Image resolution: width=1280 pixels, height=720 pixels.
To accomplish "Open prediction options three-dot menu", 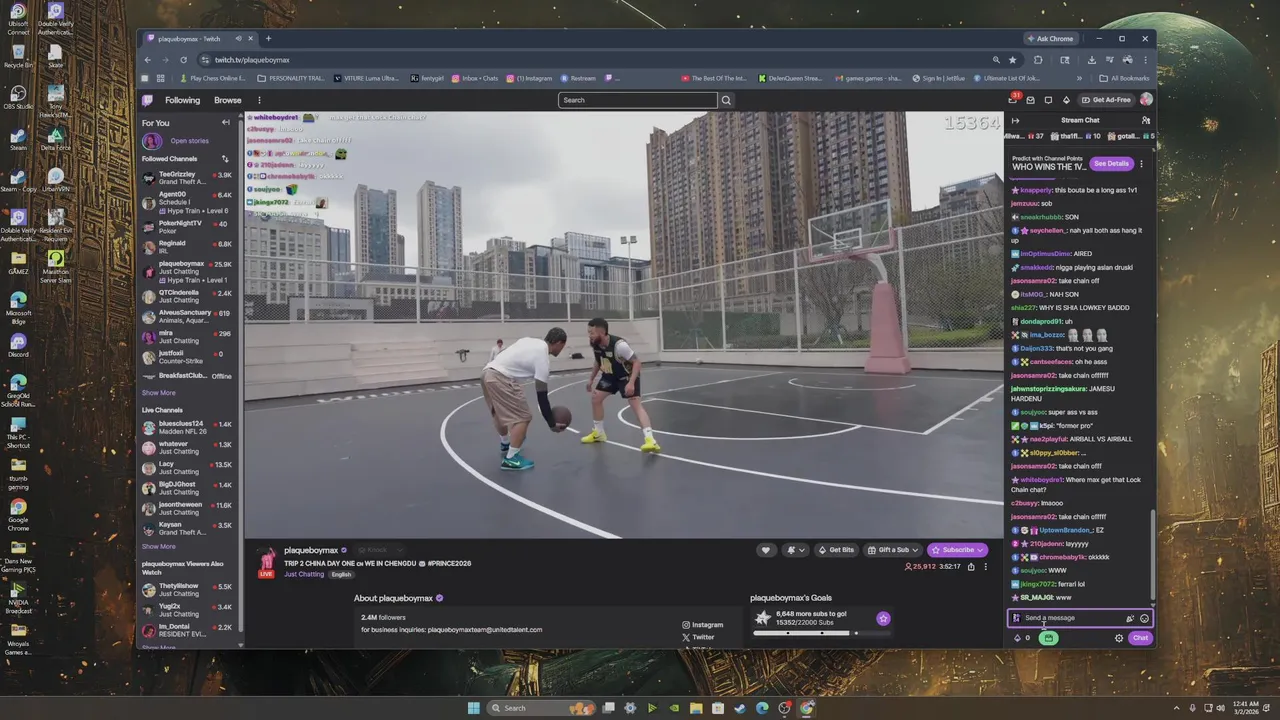I will click(x=1141, y=164).
